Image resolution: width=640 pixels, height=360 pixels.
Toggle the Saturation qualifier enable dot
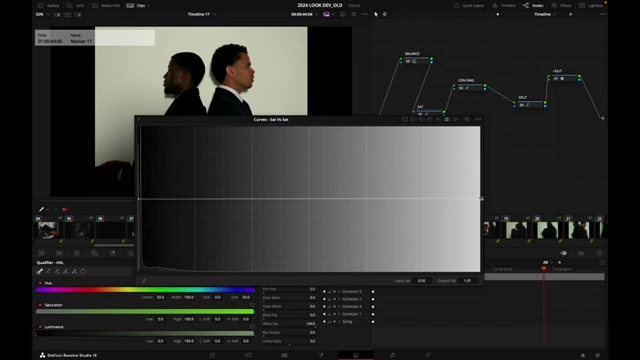(40, 305)
